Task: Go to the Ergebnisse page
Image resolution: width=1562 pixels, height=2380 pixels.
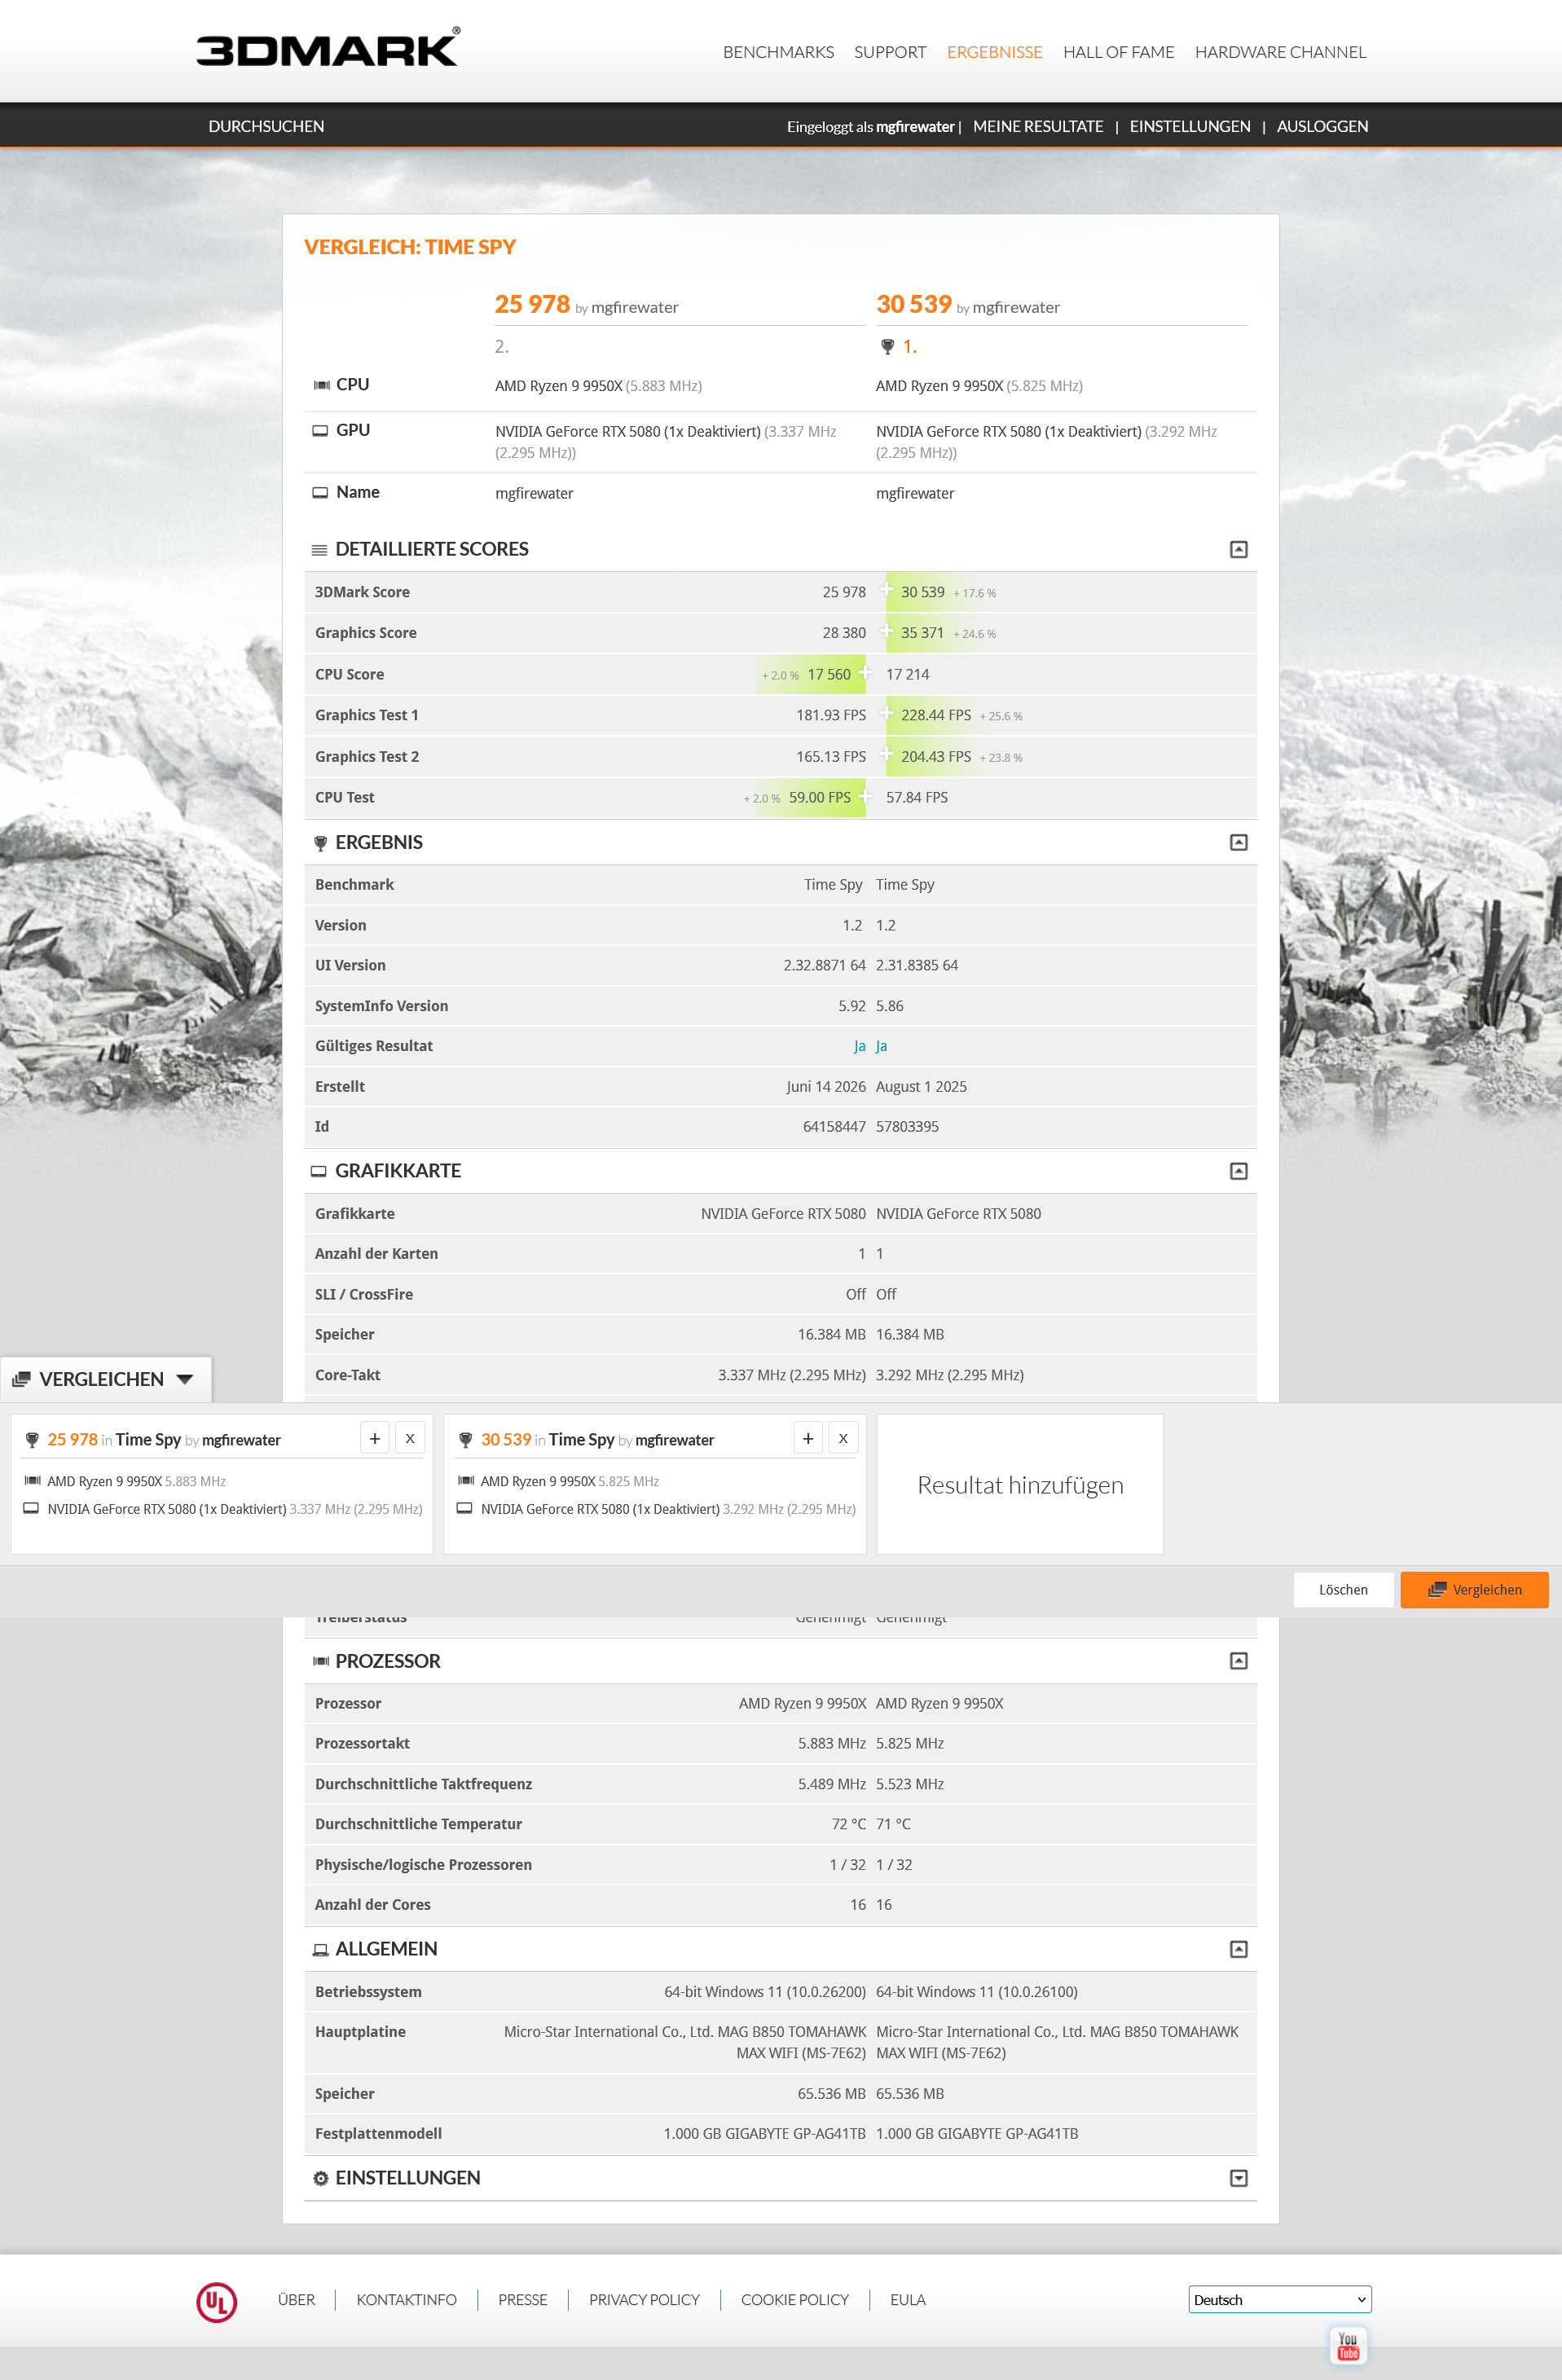Action: click(994, 52)
